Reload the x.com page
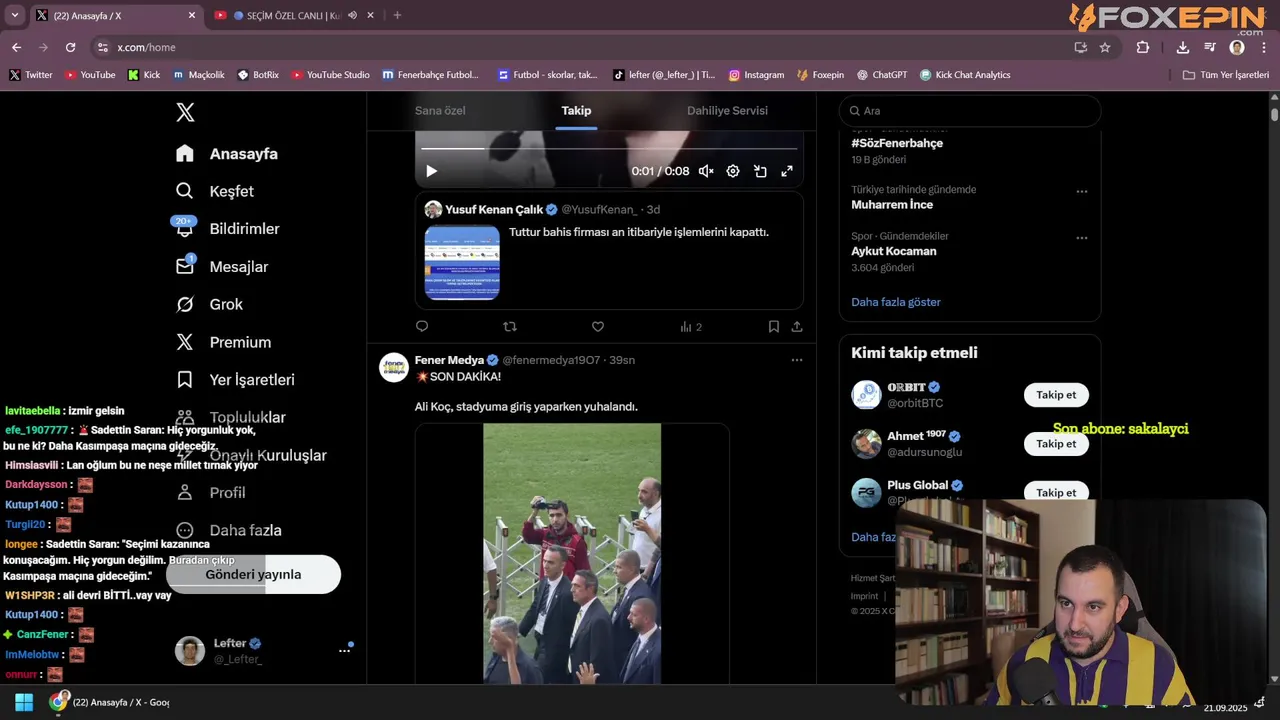Viewport: 1280px width, 720px height. [x=70, y=47]
